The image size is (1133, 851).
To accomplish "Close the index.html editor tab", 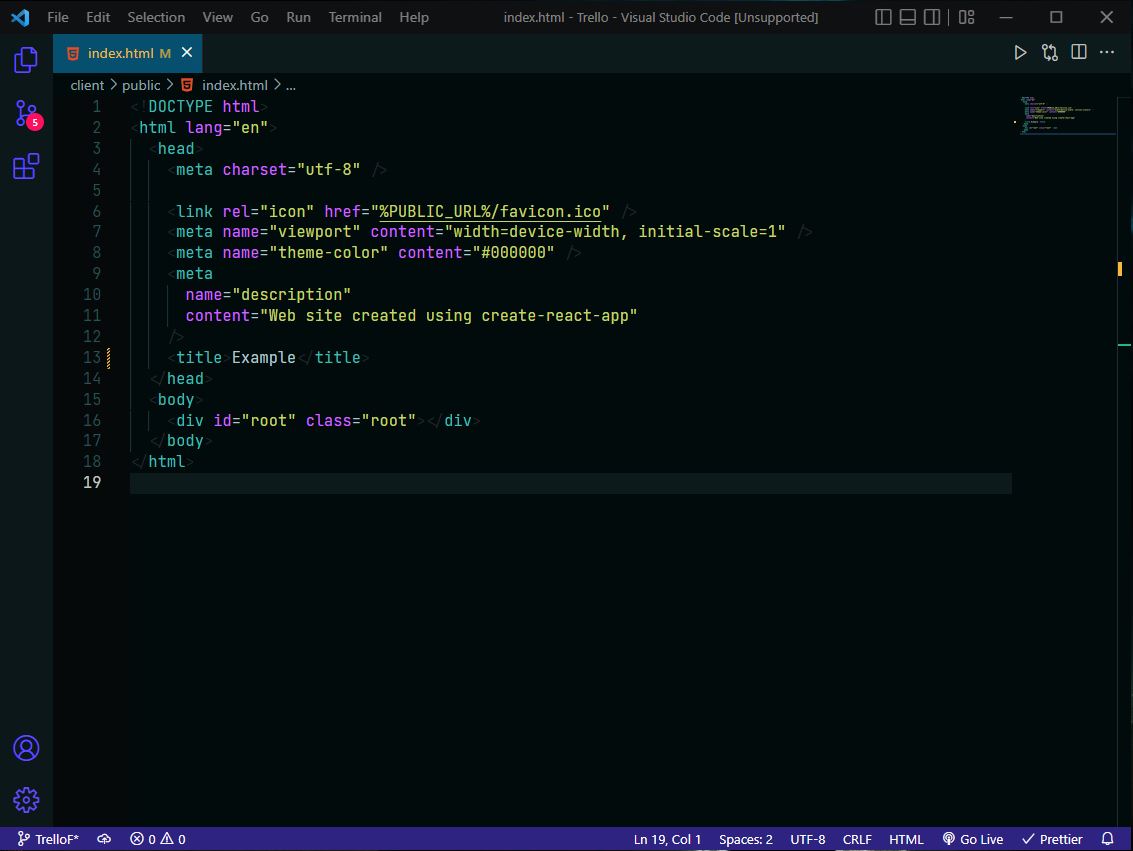I will tap(186, 52).
